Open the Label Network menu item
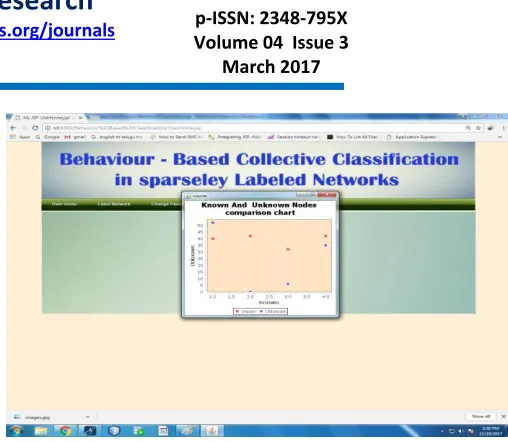508x442 pixels. point(114,204)
